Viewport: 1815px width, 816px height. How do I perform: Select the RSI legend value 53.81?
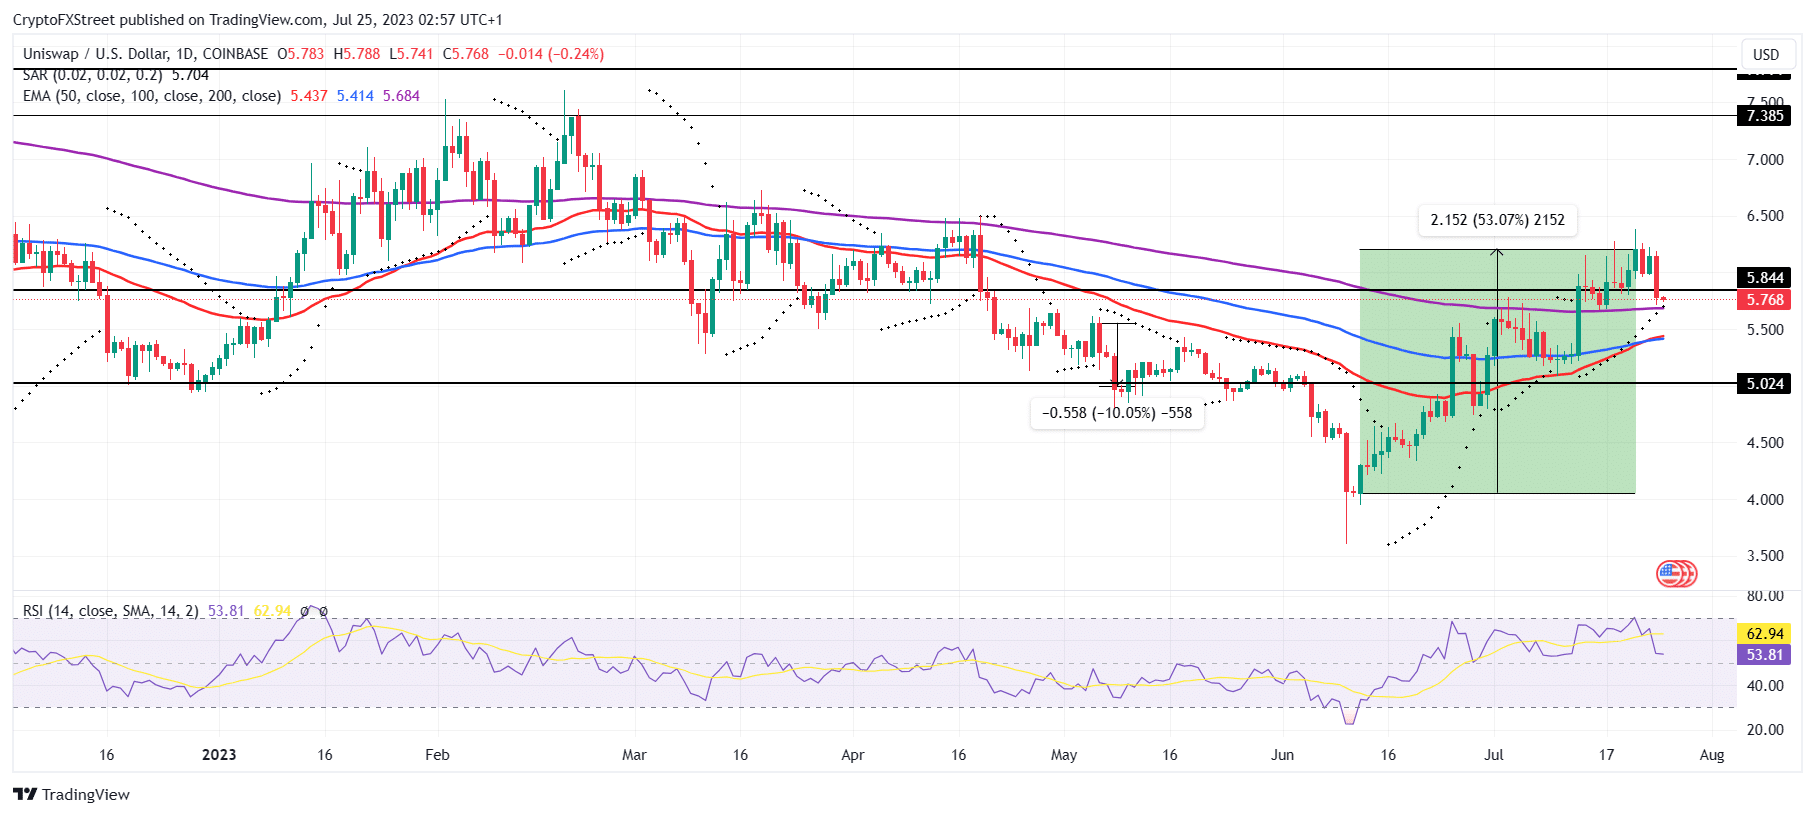(226, 610)
